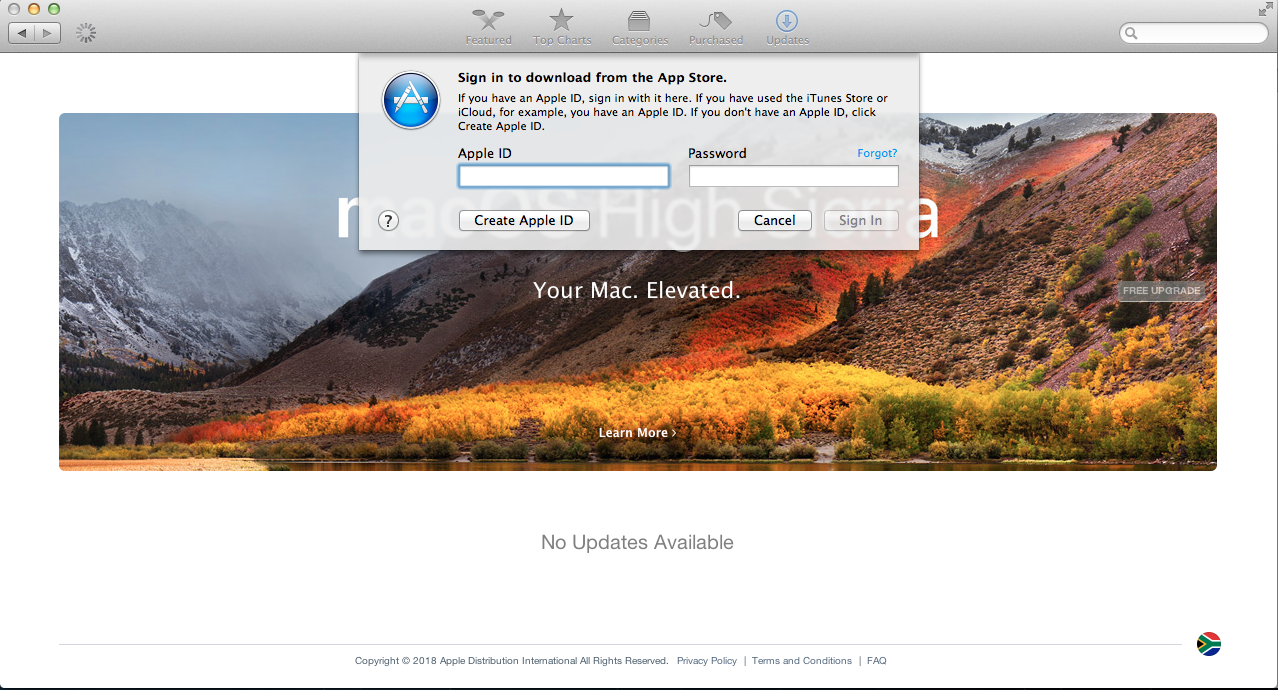Cancel the sign-in dialog
This screenshot has height=690, width=1278.
coord(775,220)
